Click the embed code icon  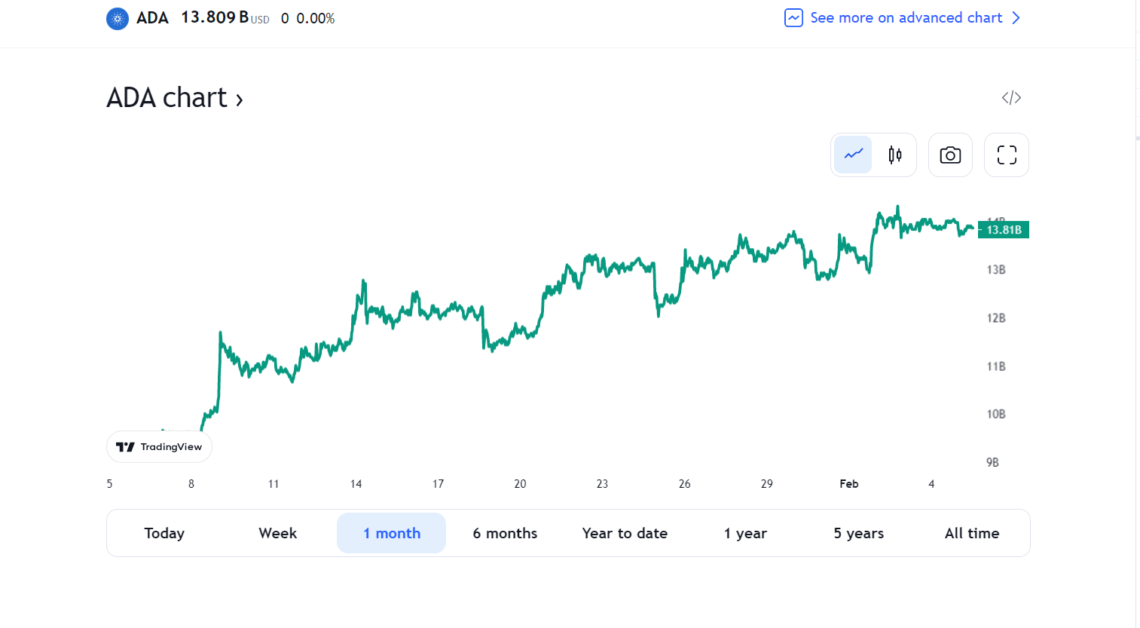(x=1011, y=98)
